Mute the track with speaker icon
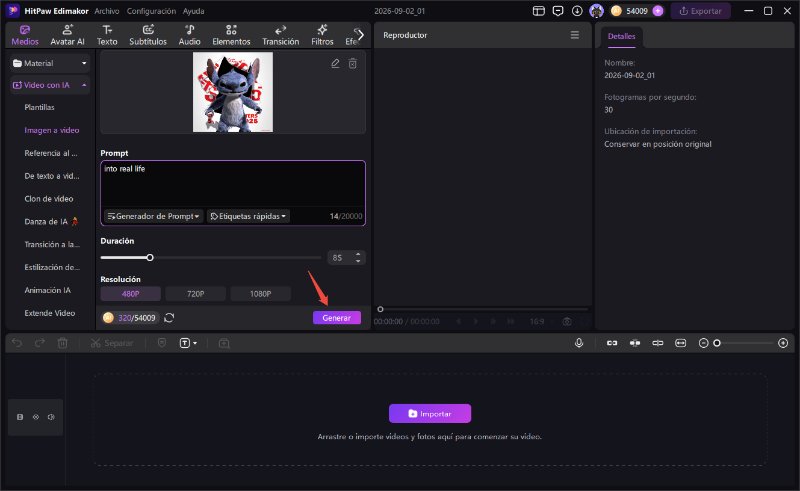Viewport: 800px width, 491px height. coord(51,417)
